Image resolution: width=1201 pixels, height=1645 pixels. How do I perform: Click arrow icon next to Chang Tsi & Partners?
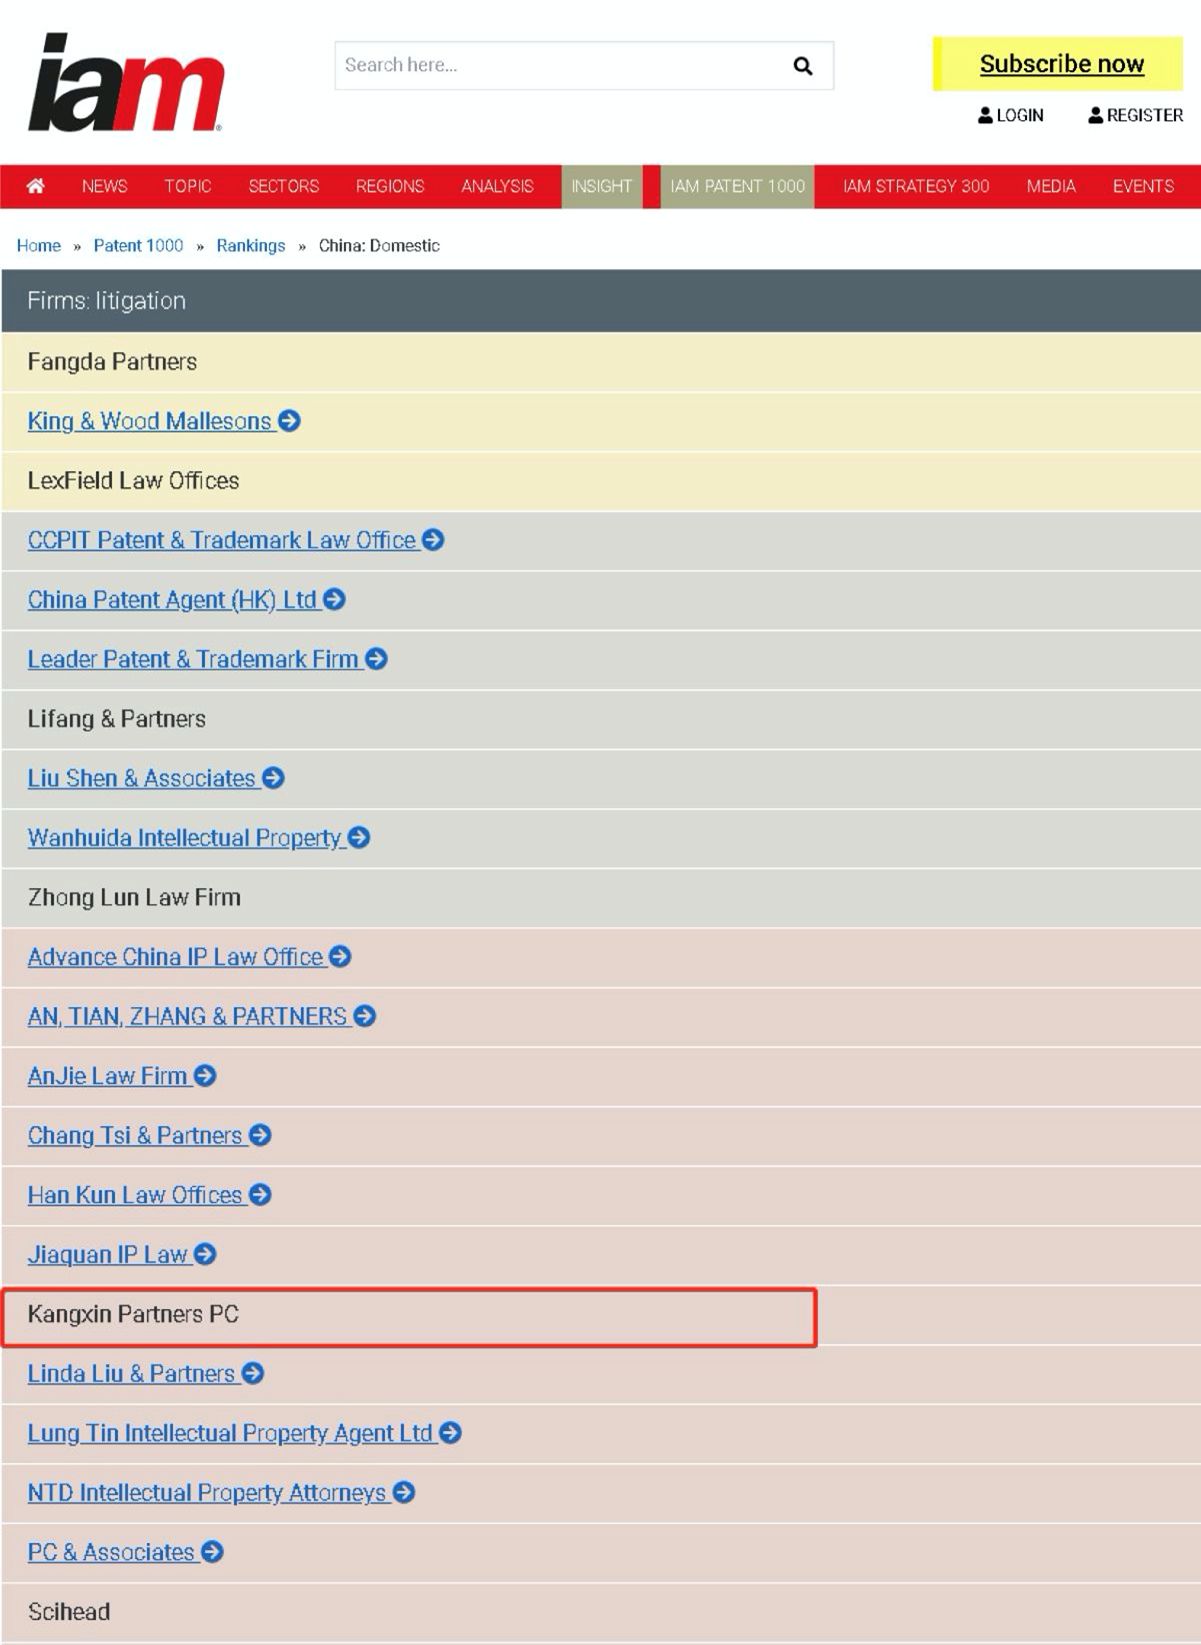(260, 1135)
